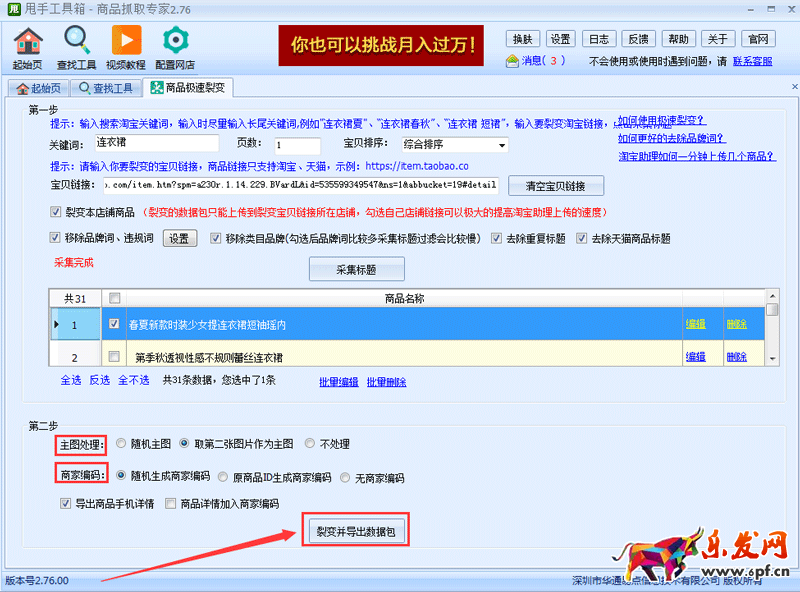Screen dimensions: 800x592
Task: Click the 清空宝贝链接 button
Action: pos(556,186)
